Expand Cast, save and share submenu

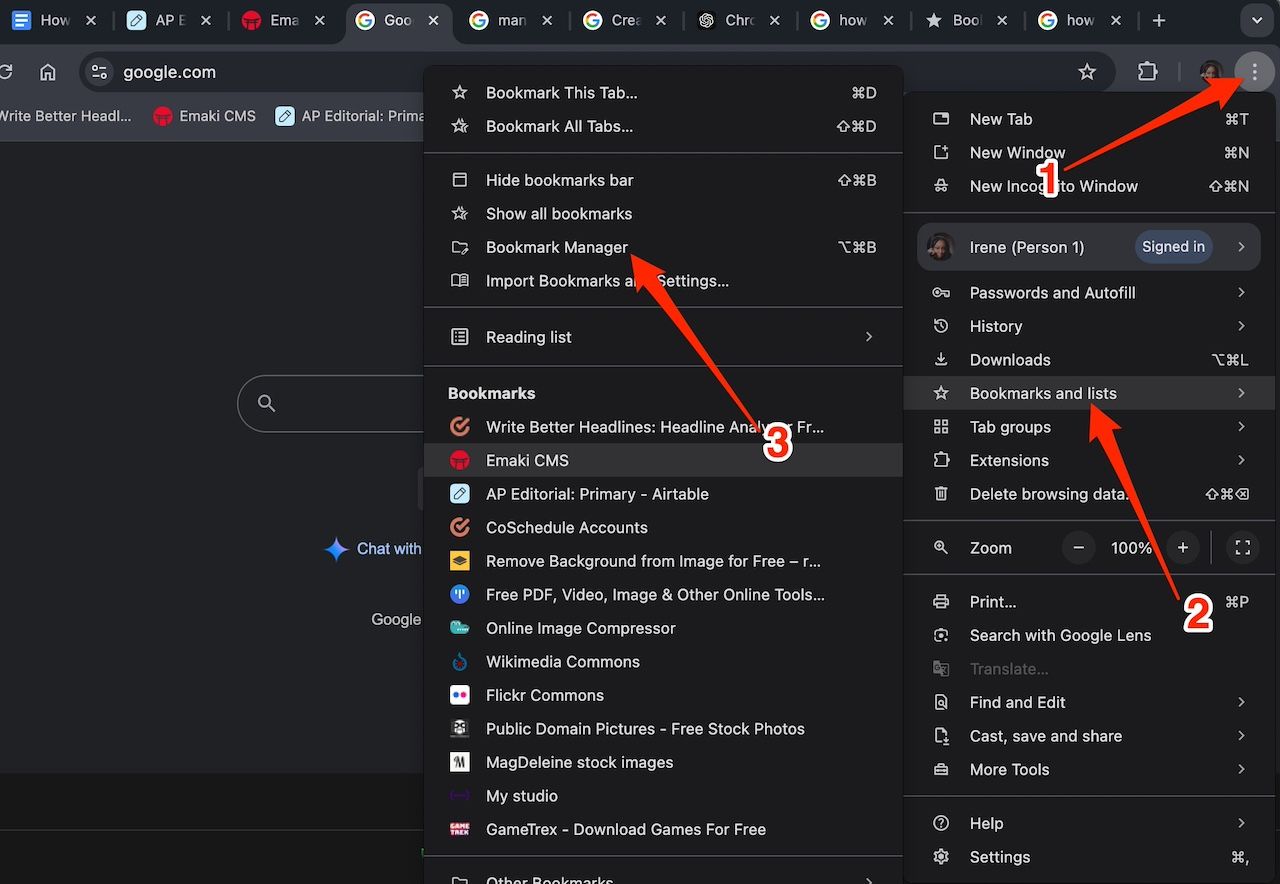click(1090, 736)
